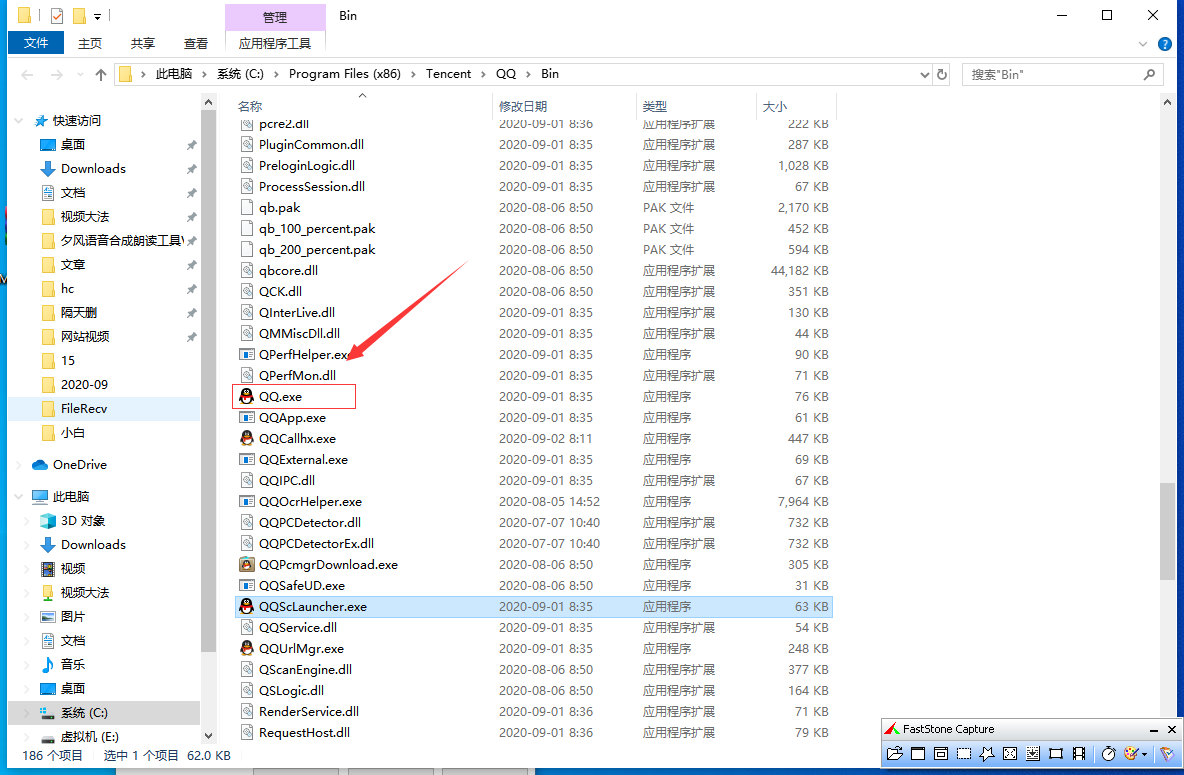Expand the ribbon with the chevron
This screenshot has width=1184, height=775.
click(1144, 44)
